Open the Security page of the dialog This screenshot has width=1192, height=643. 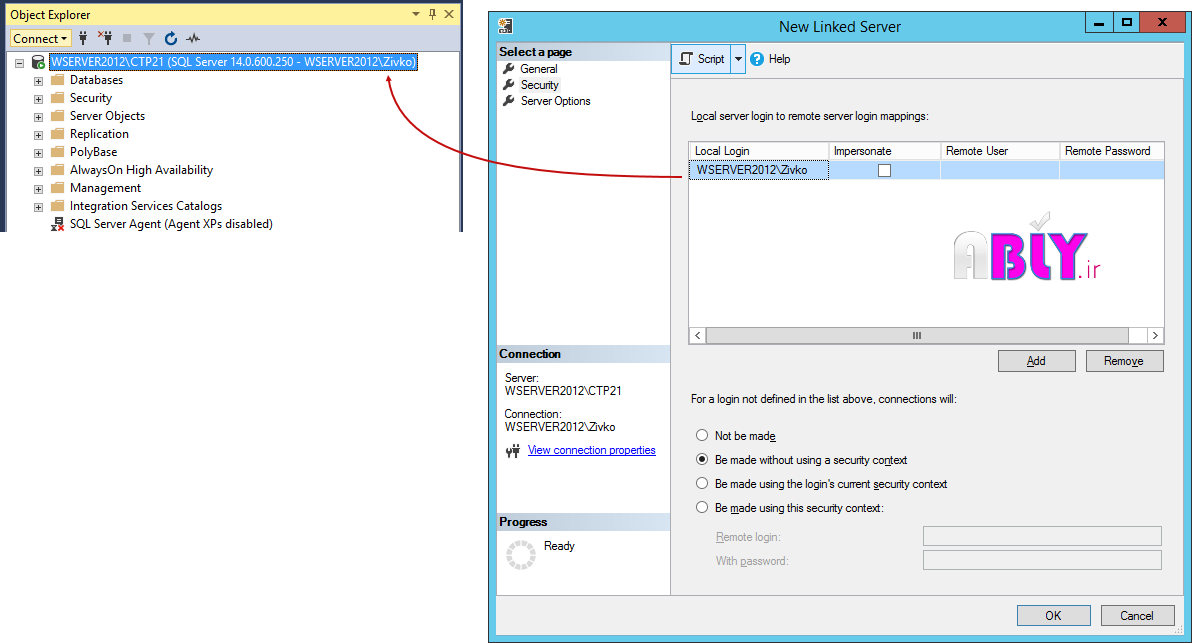tap(540, 84)
